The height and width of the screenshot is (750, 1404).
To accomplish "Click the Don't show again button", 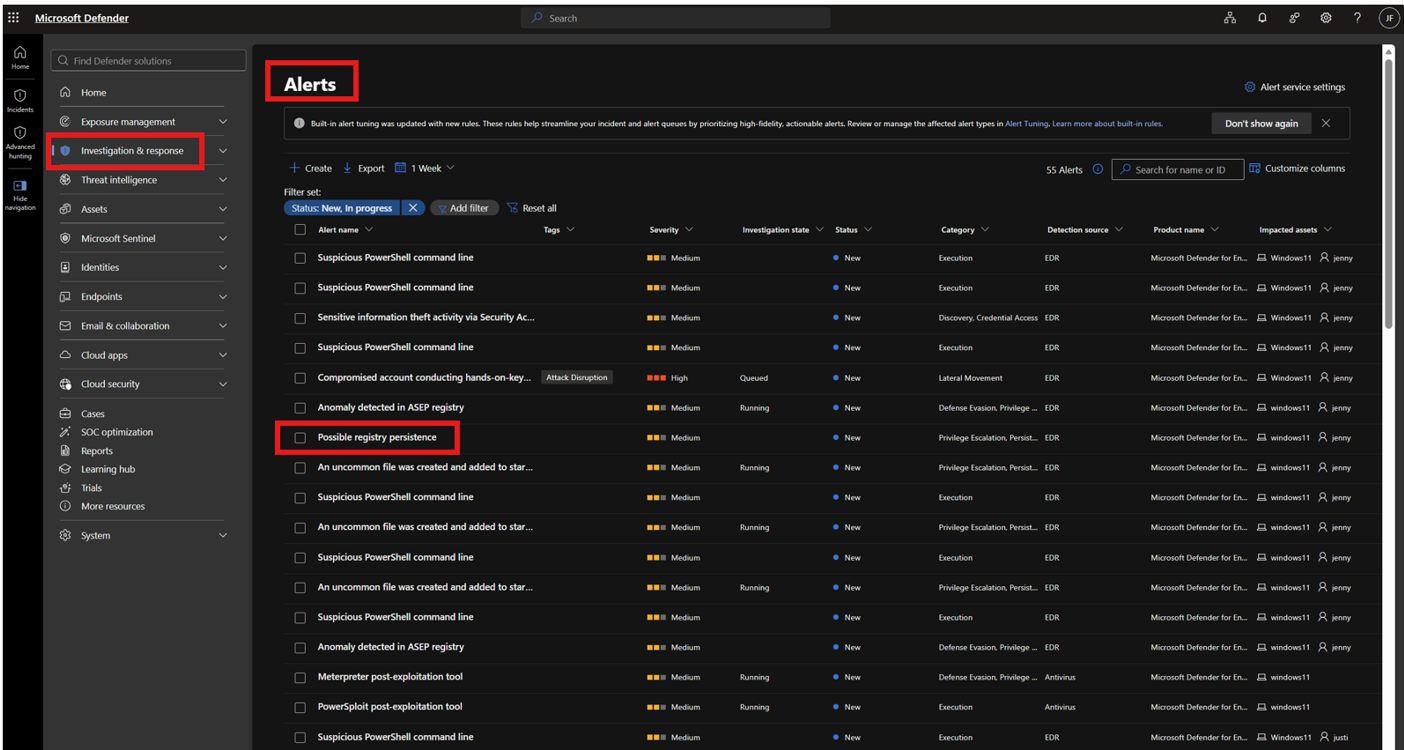I will (x=1261, y=123).
